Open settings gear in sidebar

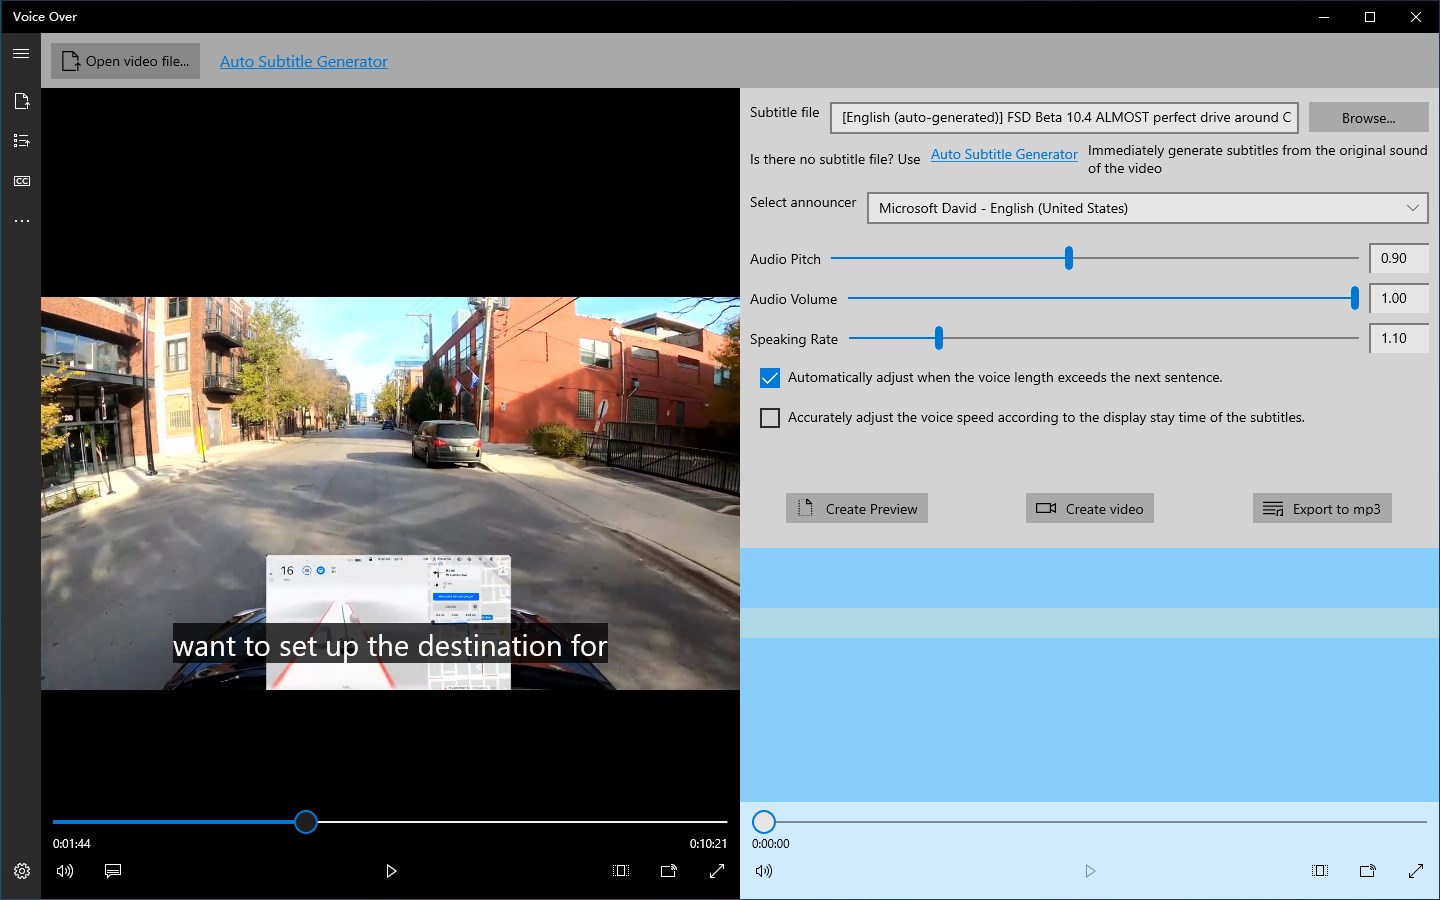pos(21,871)
